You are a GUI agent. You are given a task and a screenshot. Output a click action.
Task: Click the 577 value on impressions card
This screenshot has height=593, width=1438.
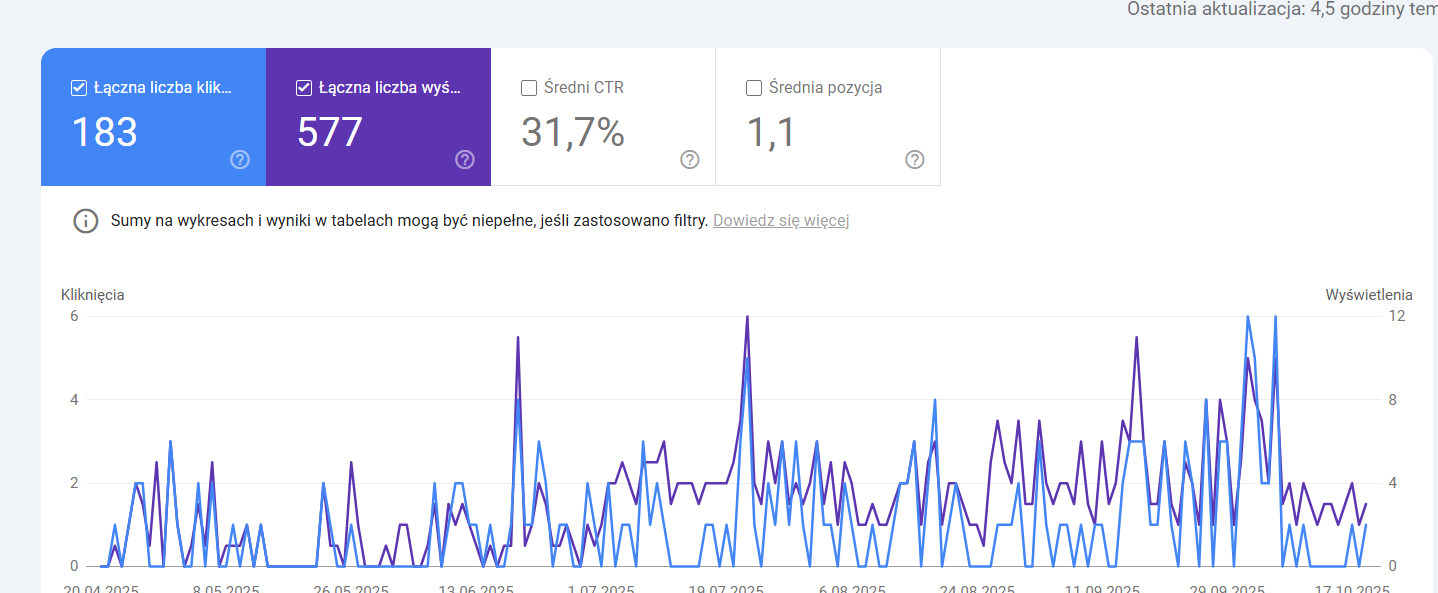tap(329, 132)
